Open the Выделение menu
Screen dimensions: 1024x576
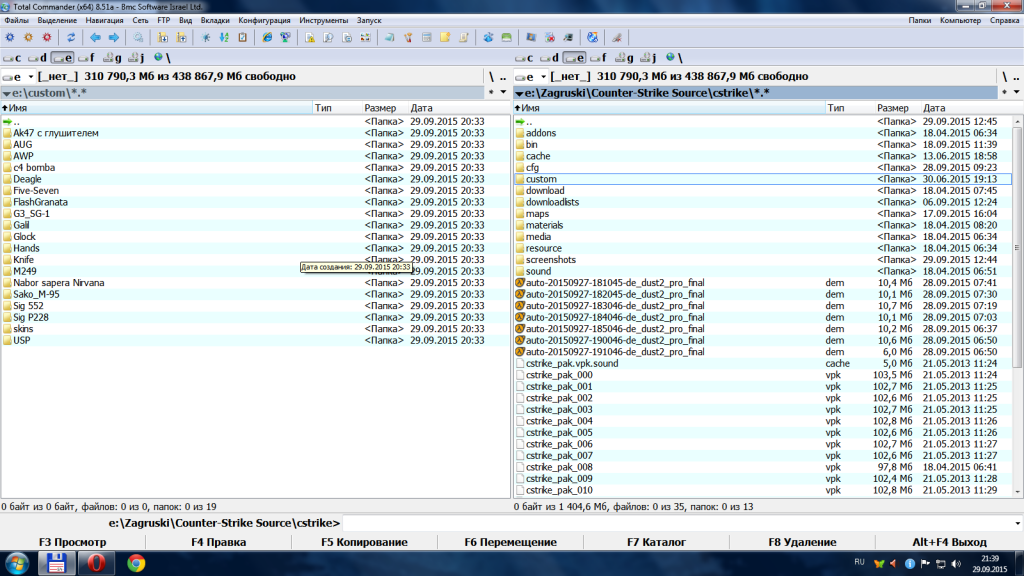coord(57,20)
